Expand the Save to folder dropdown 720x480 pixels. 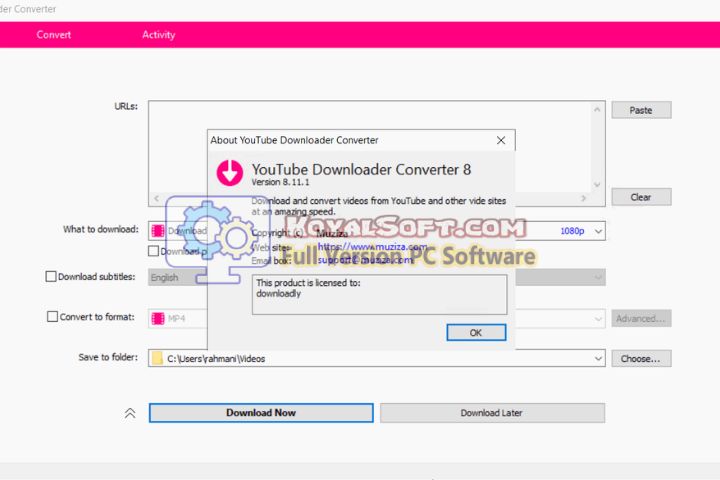coord(598,358)
